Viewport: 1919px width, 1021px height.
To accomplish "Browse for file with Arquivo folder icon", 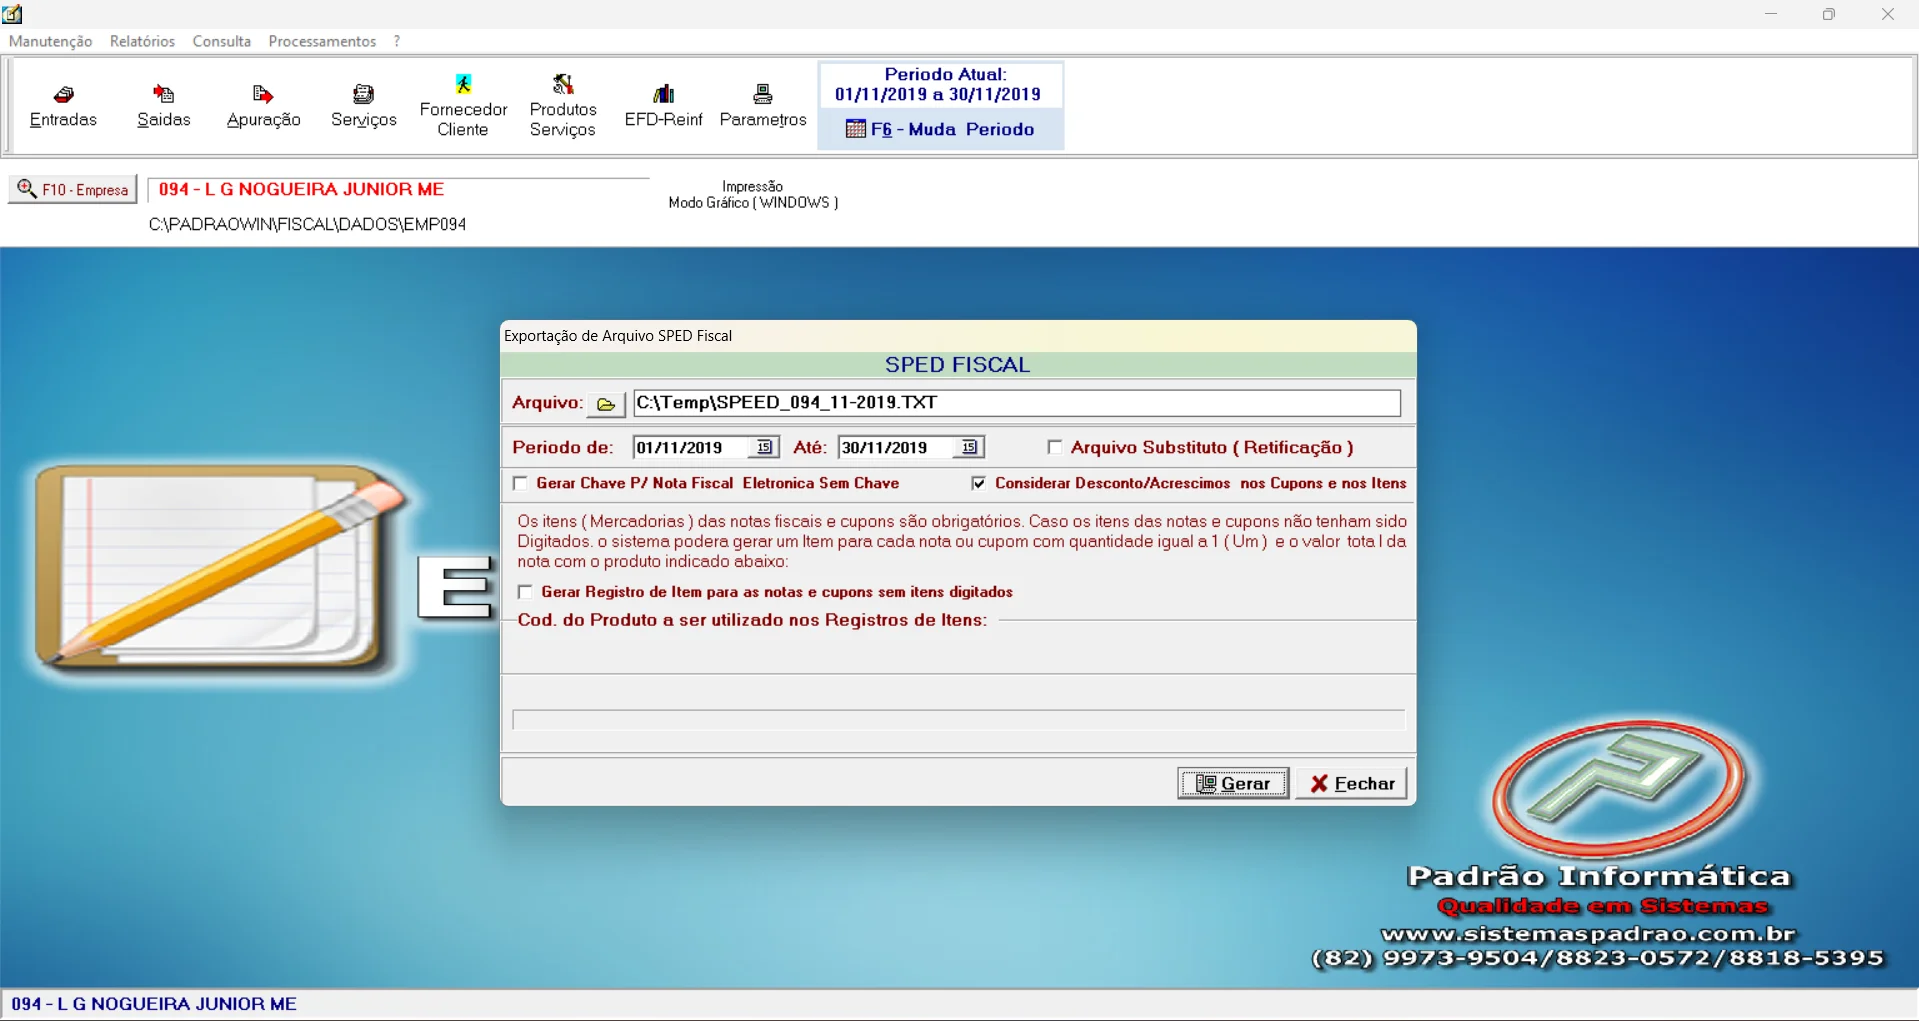I will point(606,404).
